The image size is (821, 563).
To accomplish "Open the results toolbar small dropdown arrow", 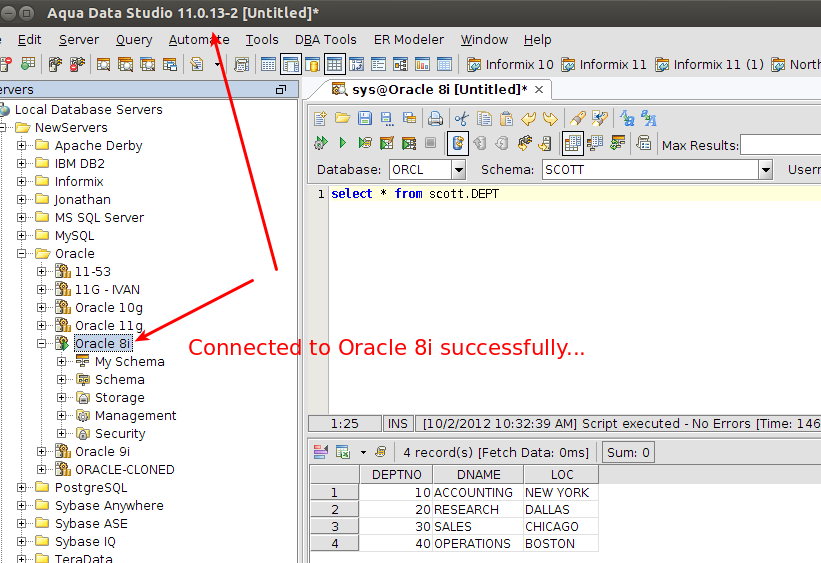I will (x=363, y=452).
